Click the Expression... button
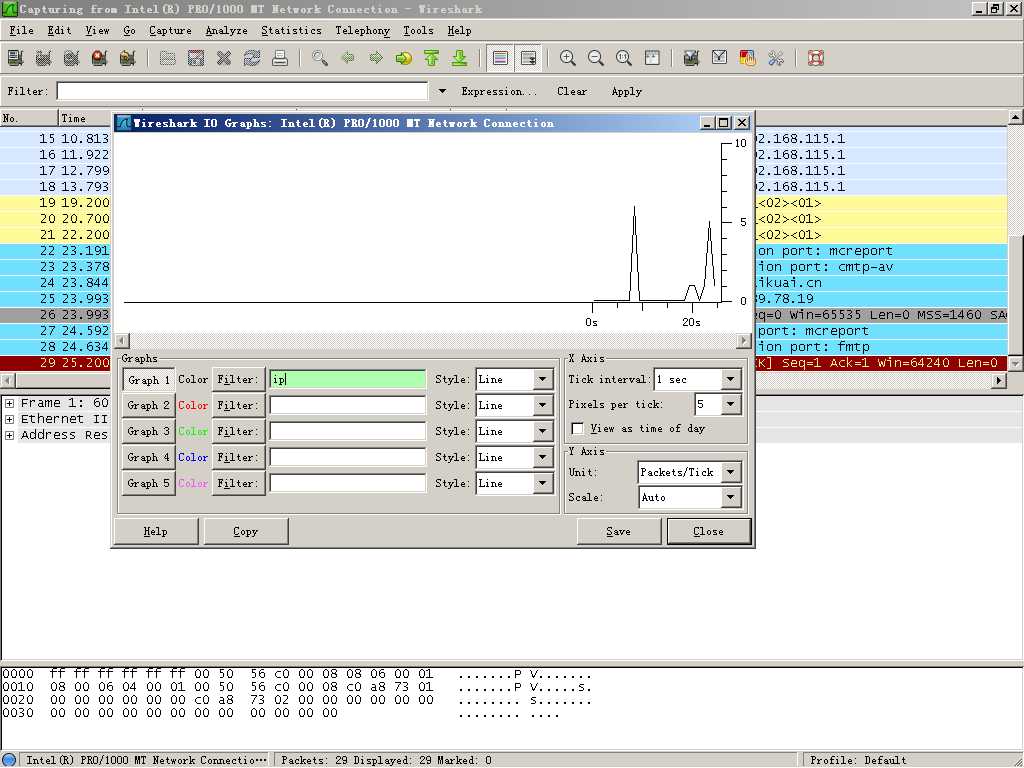This screenshot has height=768, width=1024. [x=499, y=91]
